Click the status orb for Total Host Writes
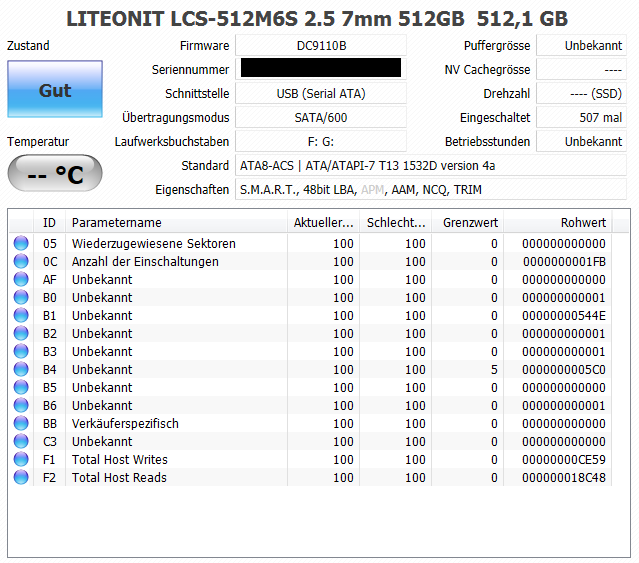 (x=21, y=459)
